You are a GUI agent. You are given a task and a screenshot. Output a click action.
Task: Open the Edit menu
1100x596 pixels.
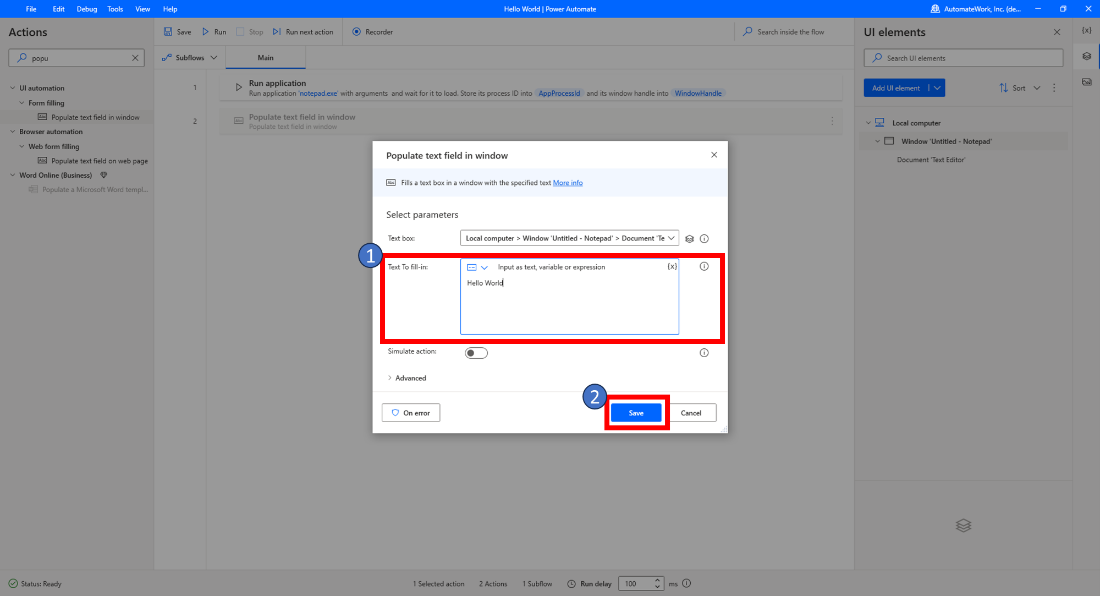(x=58, y=9)
